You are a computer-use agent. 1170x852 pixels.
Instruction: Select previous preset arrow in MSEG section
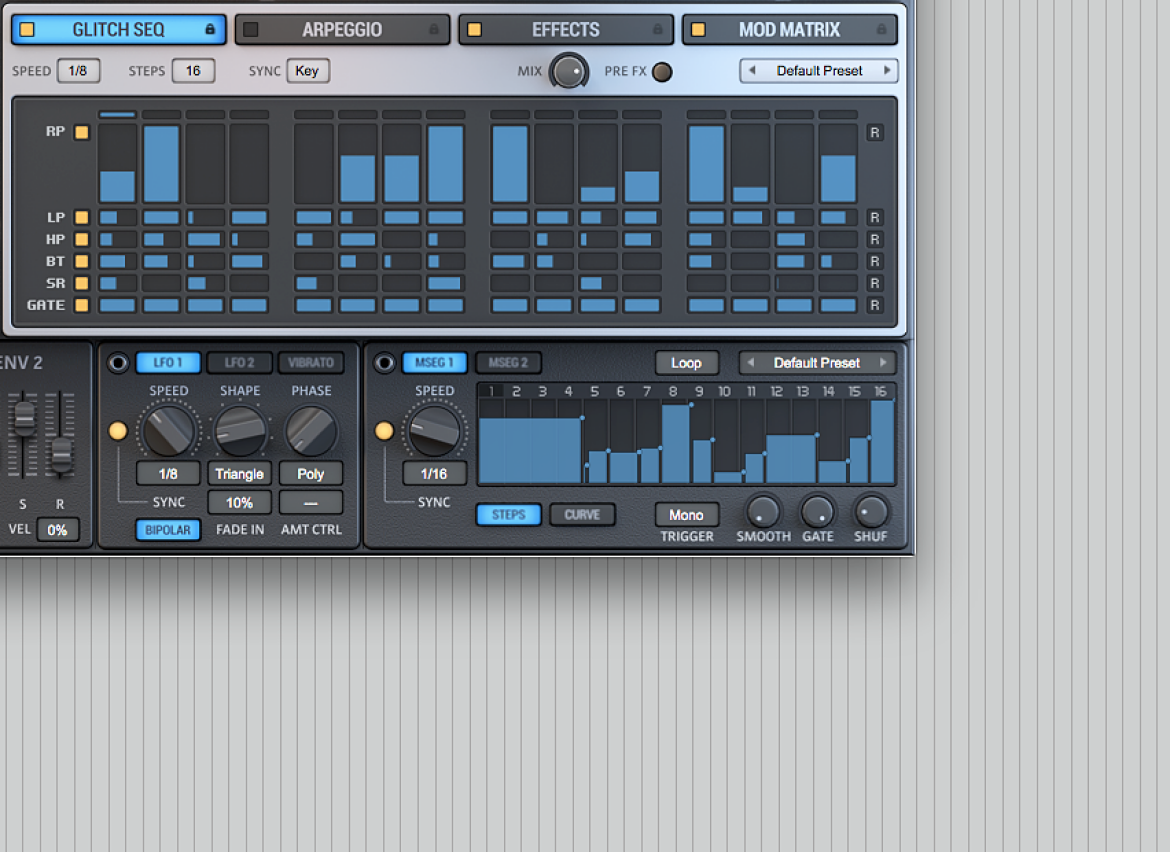click(751, 363)
